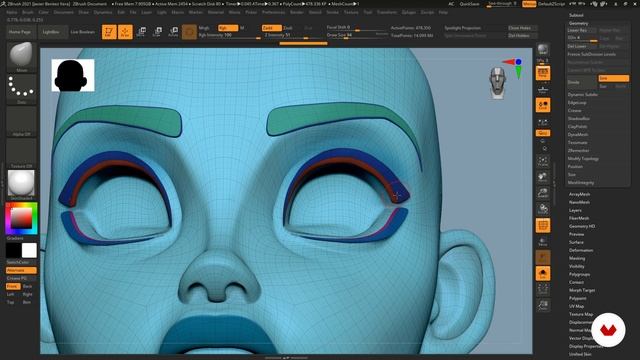
Task: Expand the DynaMesh section
Action: [578, 134]
